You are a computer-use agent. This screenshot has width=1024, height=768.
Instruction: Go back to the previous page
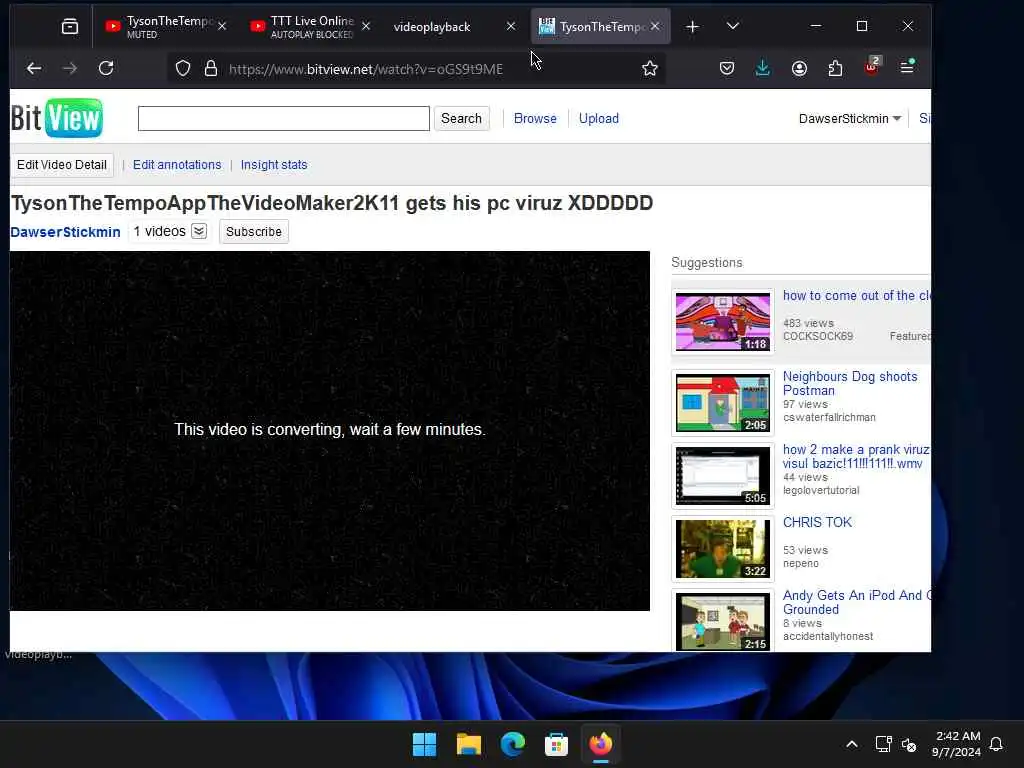point(34,68)
